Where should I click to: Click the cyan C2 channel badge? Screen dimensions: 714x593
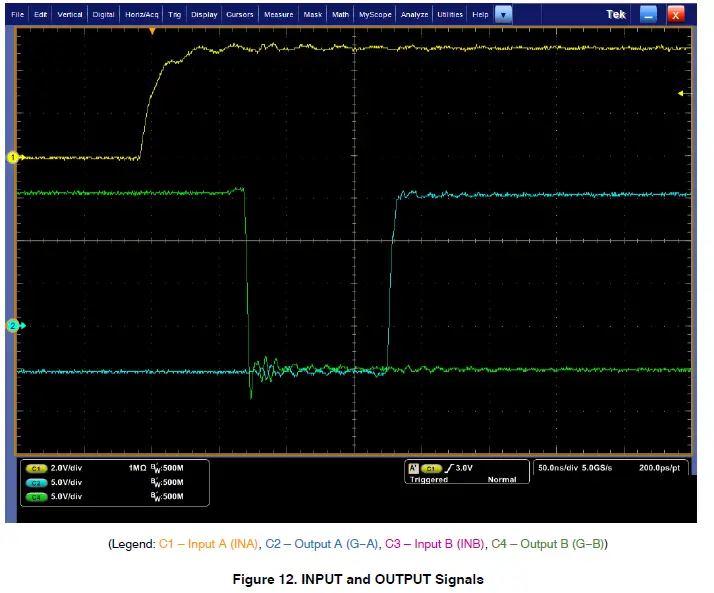pos(36,482)
